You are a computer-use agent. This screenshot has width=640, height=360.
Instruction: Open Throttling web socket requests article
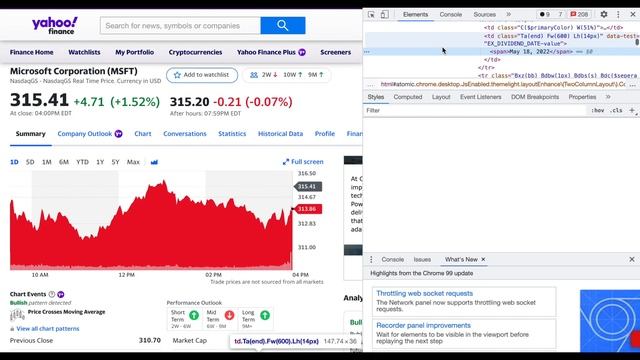pos(424,293)
